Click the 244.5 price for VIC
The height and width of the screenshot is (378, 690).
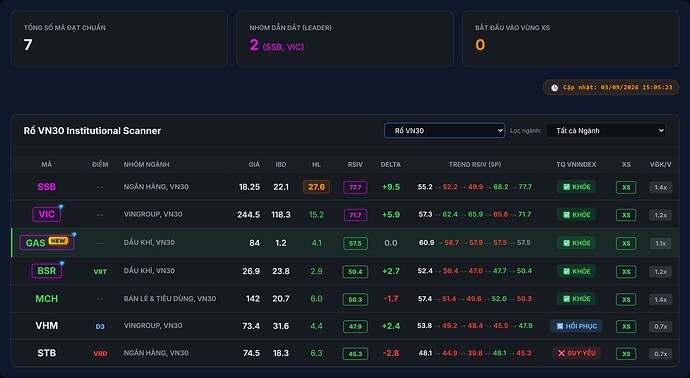248,215
